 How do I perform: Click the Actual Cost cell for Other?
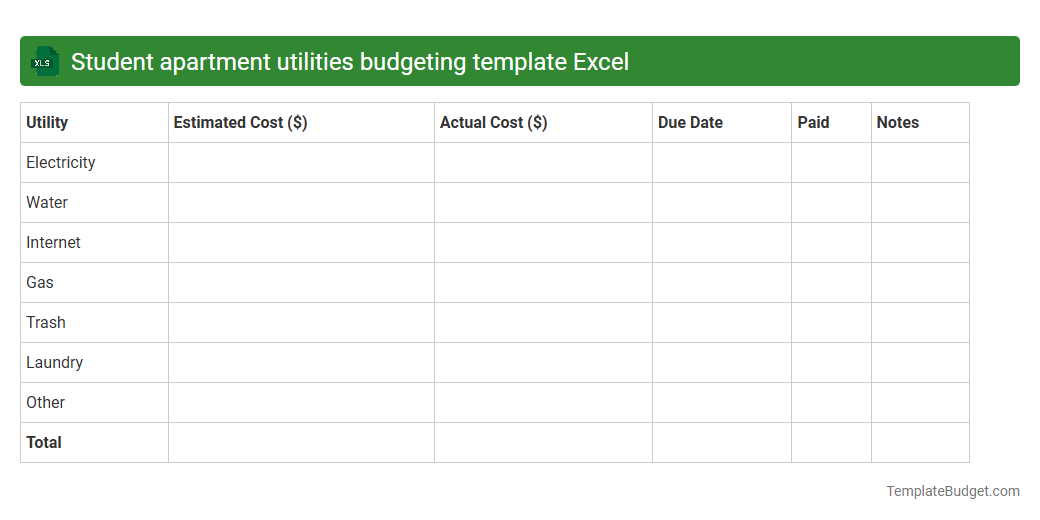[x=543, y=403]
